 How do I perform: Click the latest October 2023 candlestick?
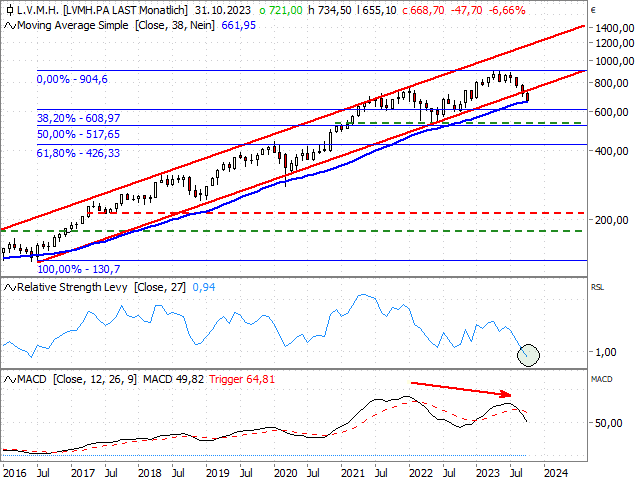click(528, 97)
